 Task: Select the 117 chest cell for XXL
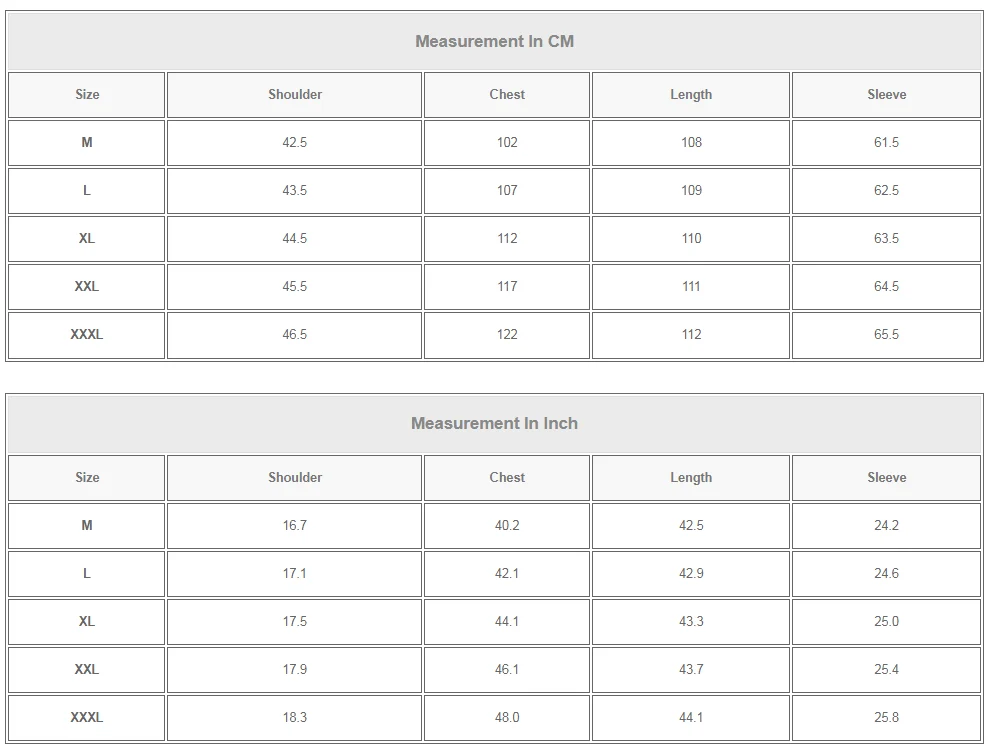(507, 287)
